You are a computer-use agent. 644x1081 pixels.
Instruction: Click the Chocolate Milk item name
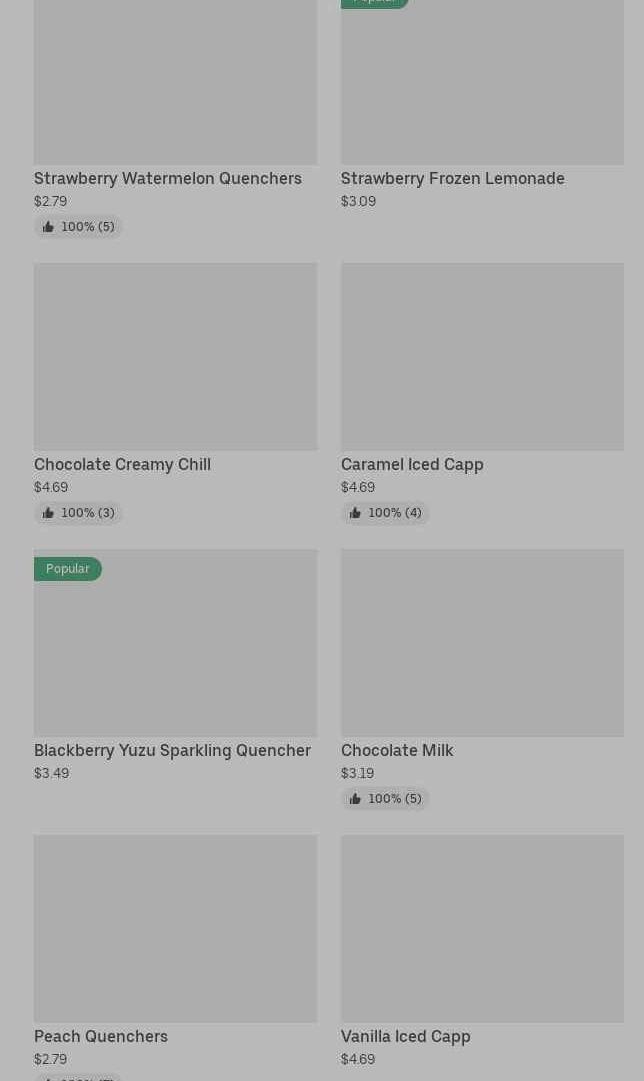(397, 750)
